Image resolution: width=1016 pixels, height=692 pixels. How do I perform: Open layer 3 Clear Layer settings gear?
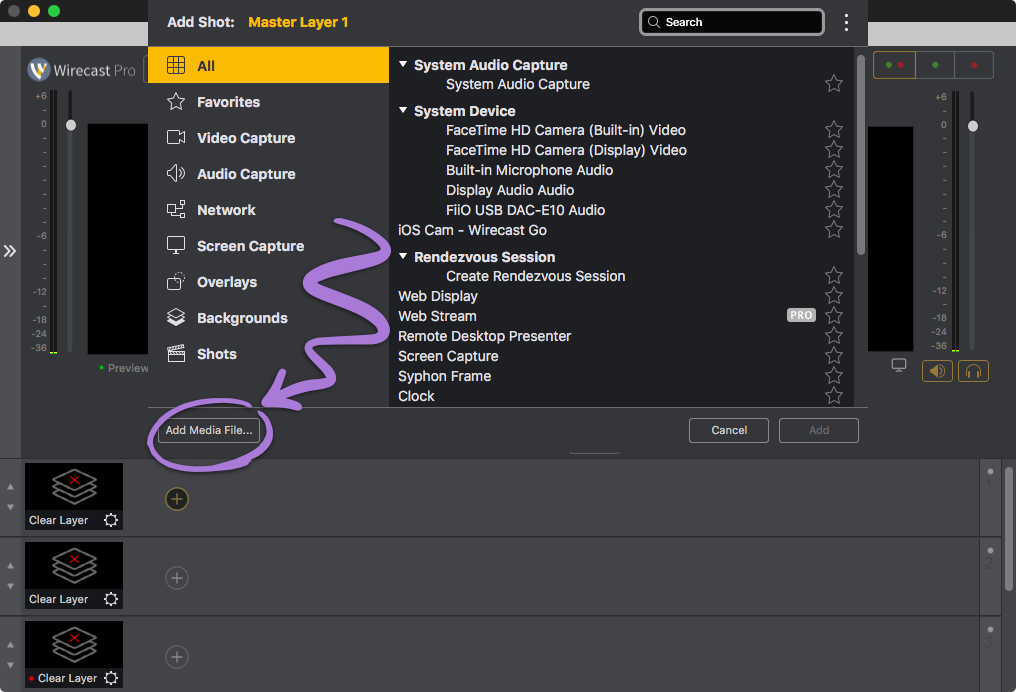tap(111, 678)
